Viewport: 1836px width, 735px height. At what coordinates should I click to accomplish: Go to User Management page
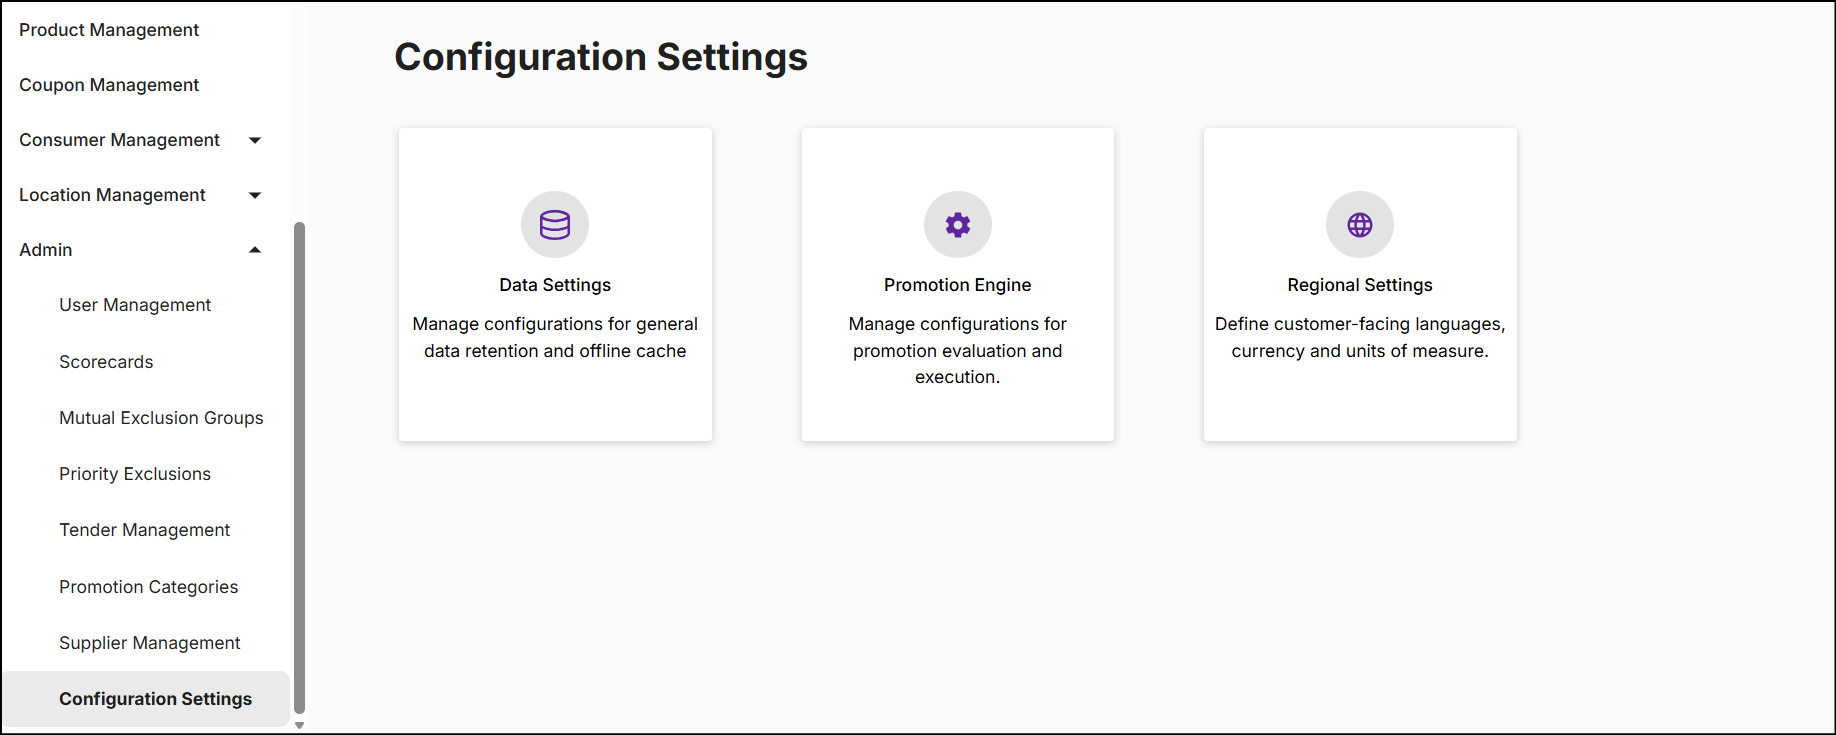tap(135, 305)
